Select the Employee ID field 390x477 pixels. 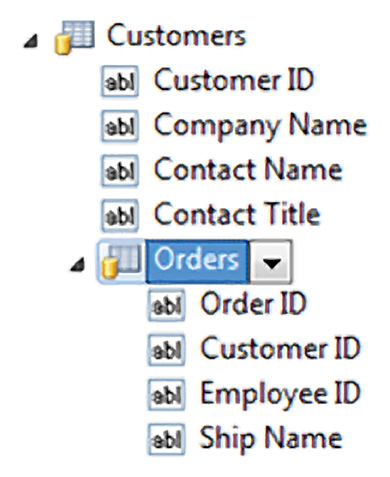point(281,395)
